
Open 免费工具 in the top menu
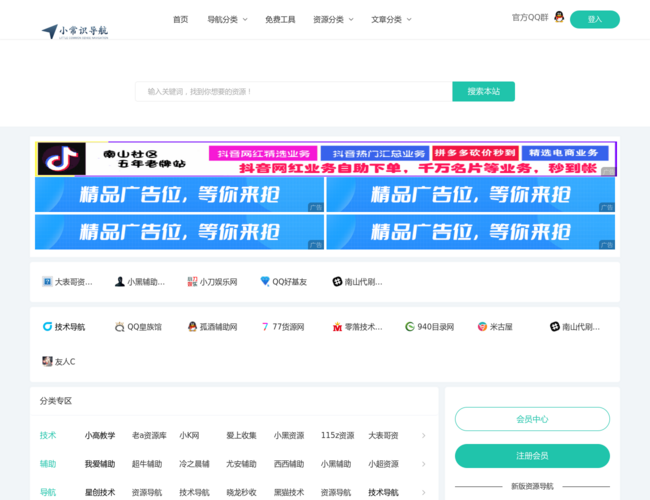tap(280, 19)
